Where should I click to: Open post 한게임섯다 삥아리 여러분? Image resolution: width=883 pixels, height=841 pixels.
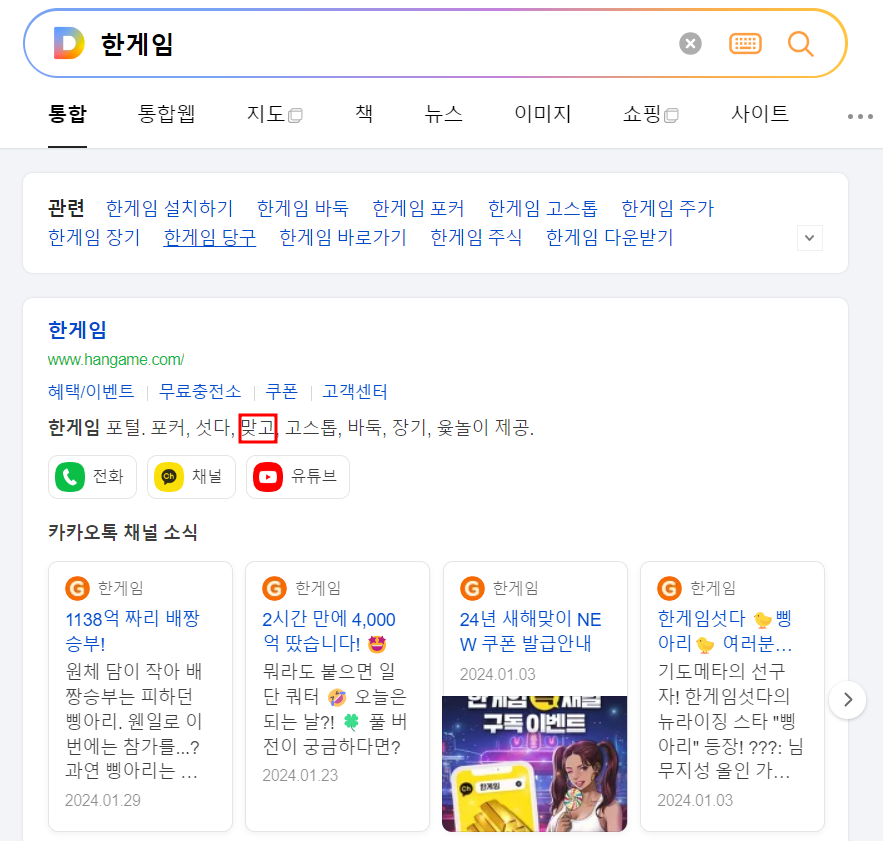pyautogui.click(x=725, y=631)
